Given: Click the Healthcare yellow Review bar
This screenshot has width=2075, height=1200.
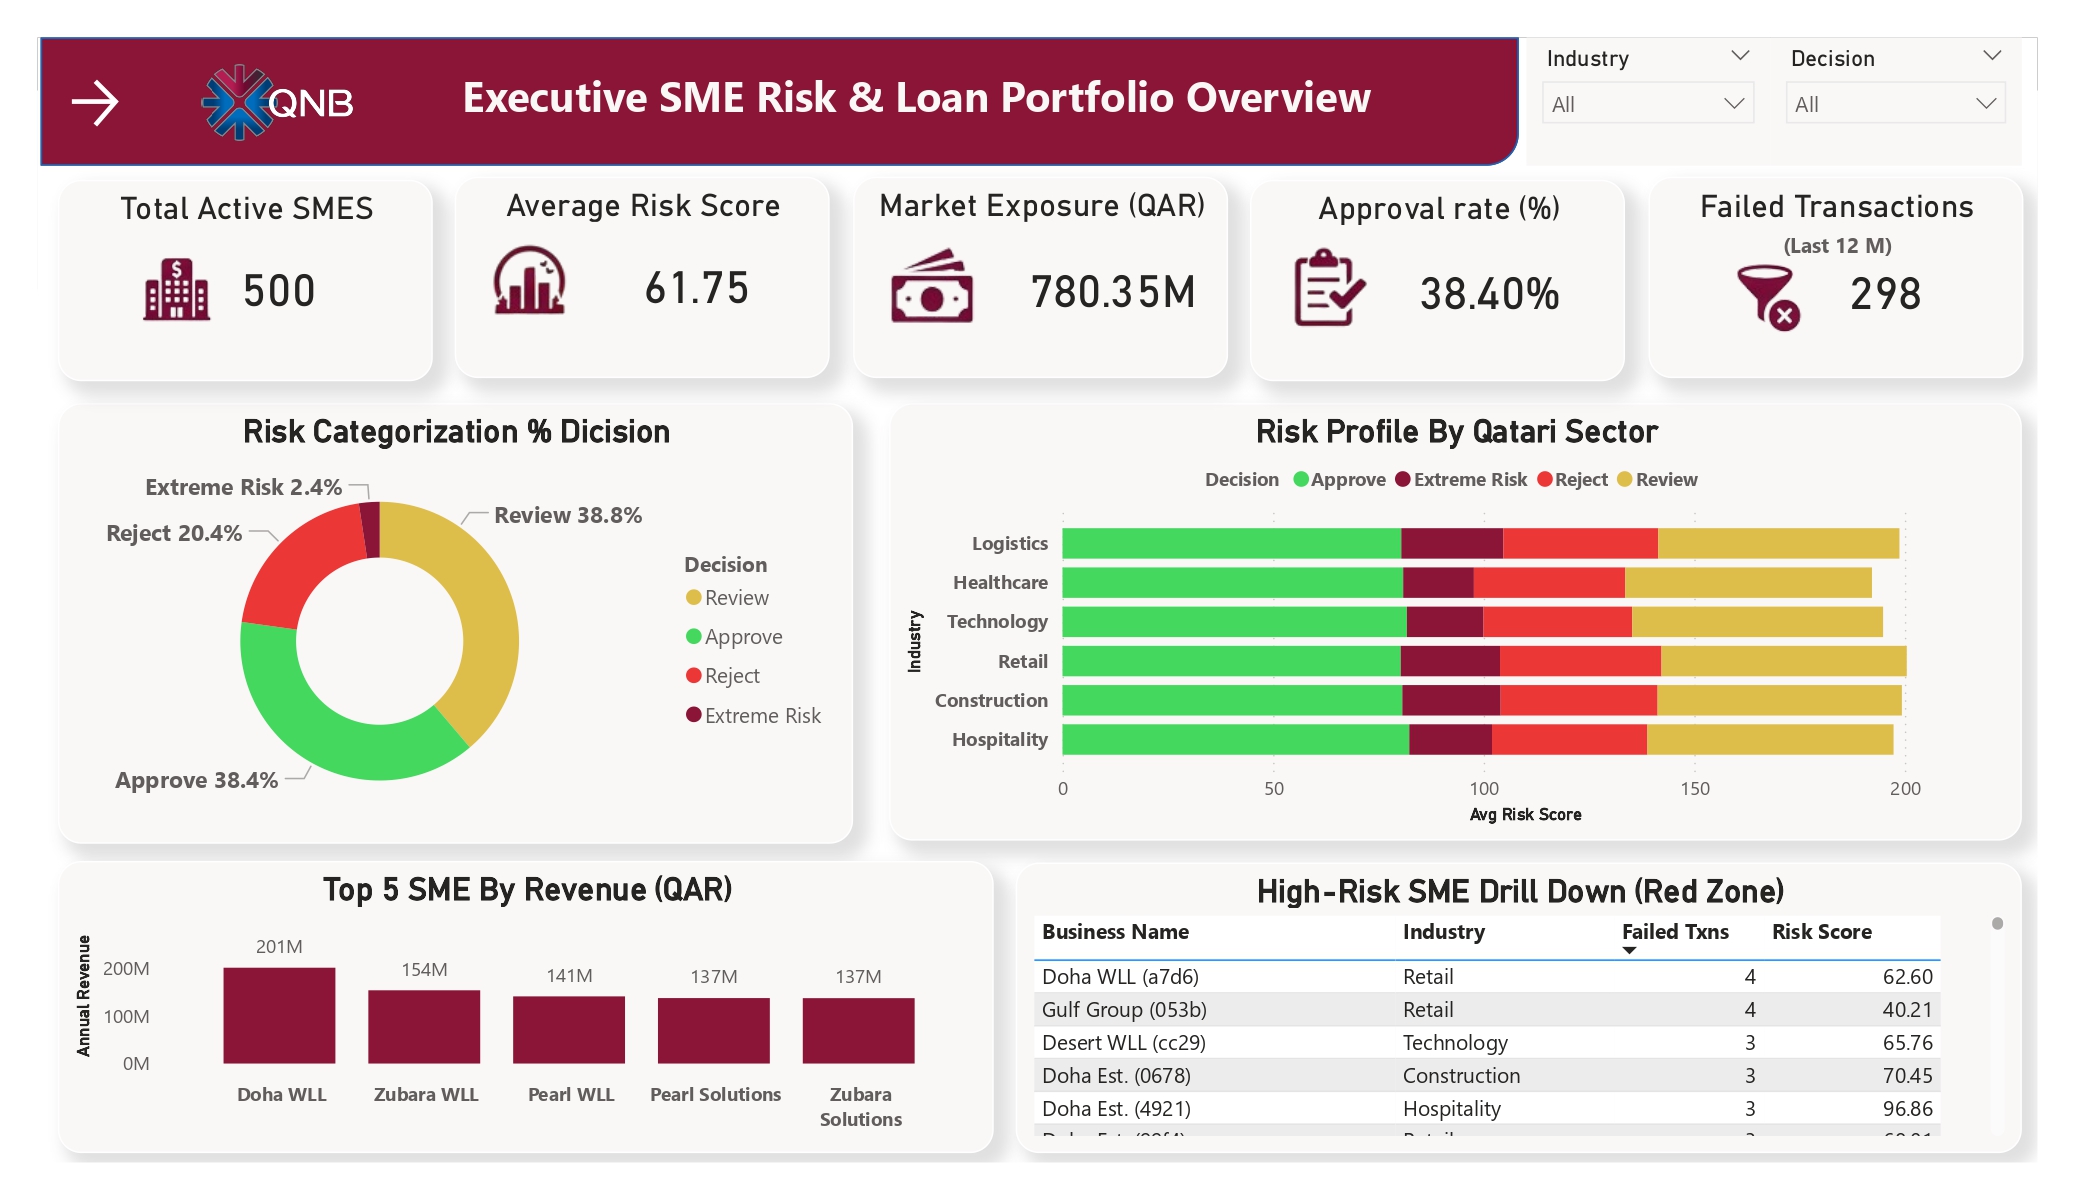Looking at the screenshot, I should (x=1748, y=583).
